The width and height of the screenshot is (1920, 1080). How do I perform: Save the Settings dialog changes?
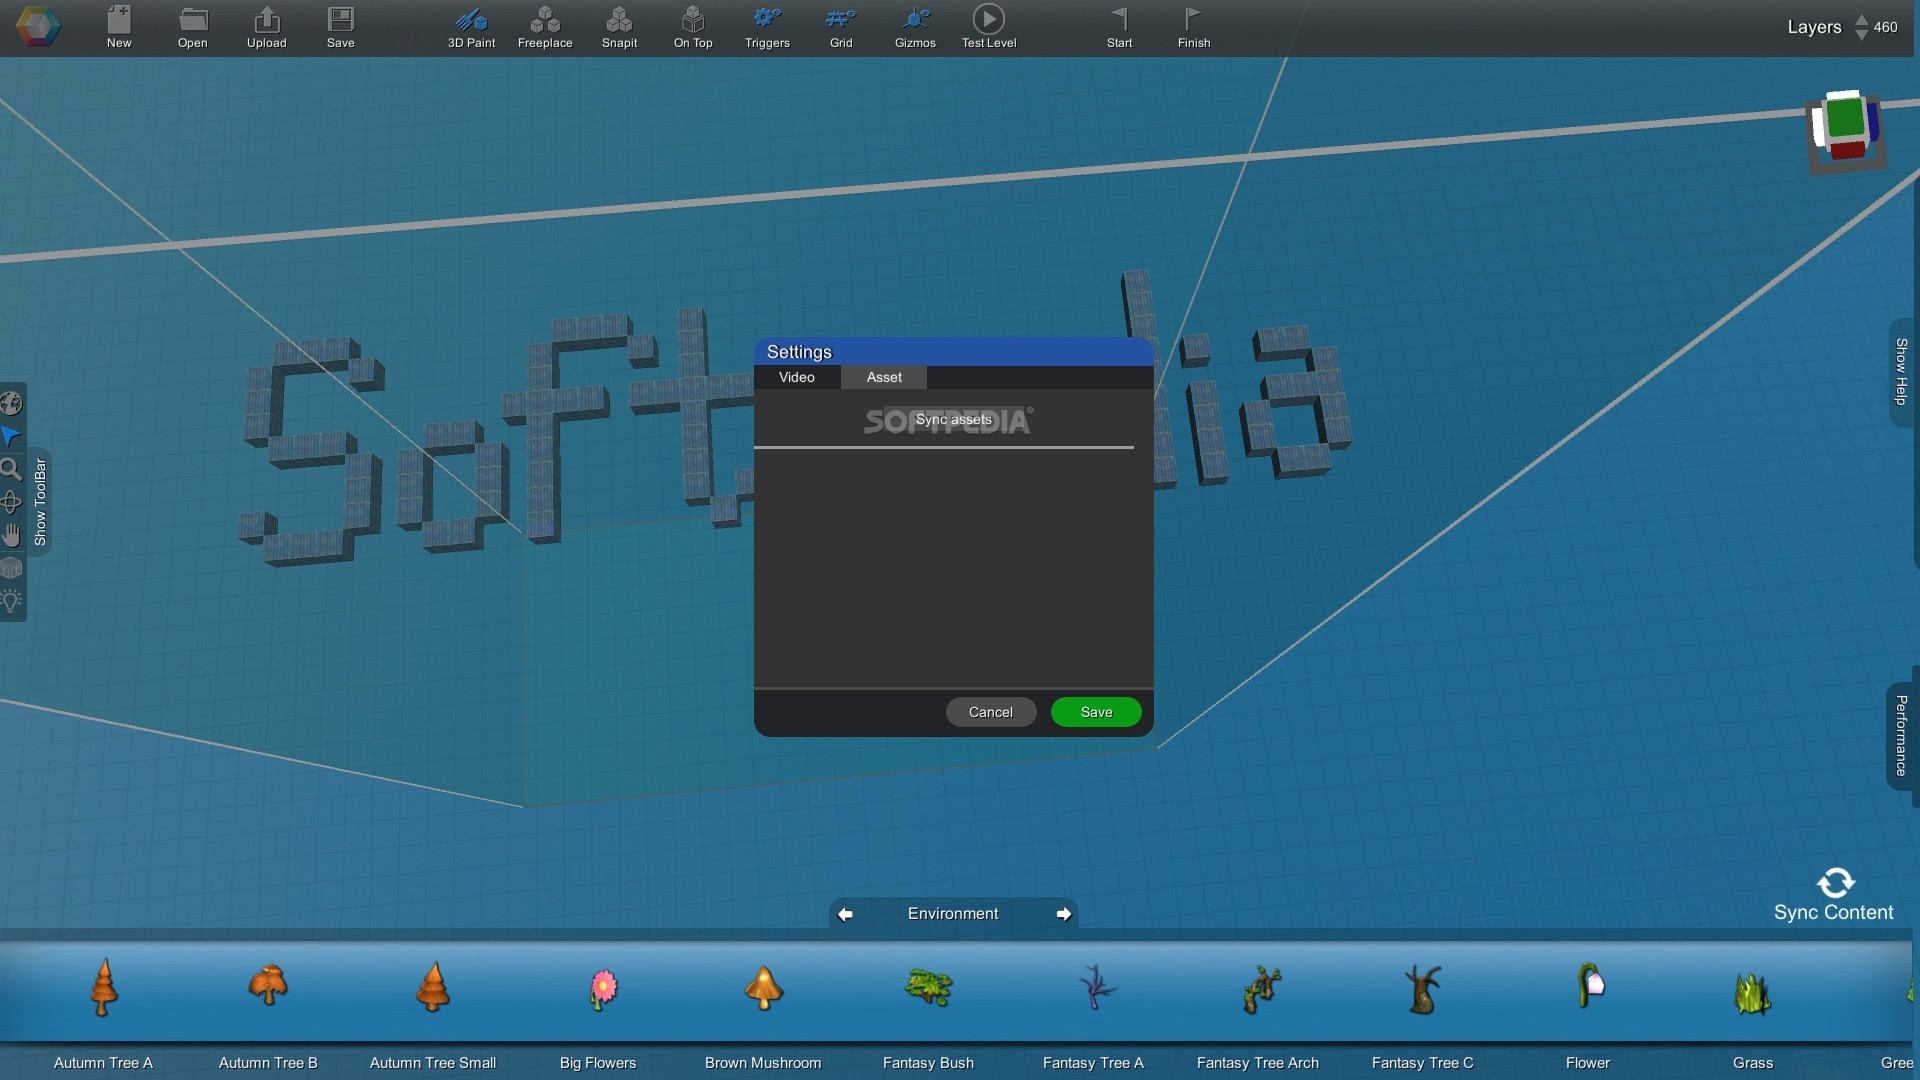pyautogui.click(x=1096, y=712)
